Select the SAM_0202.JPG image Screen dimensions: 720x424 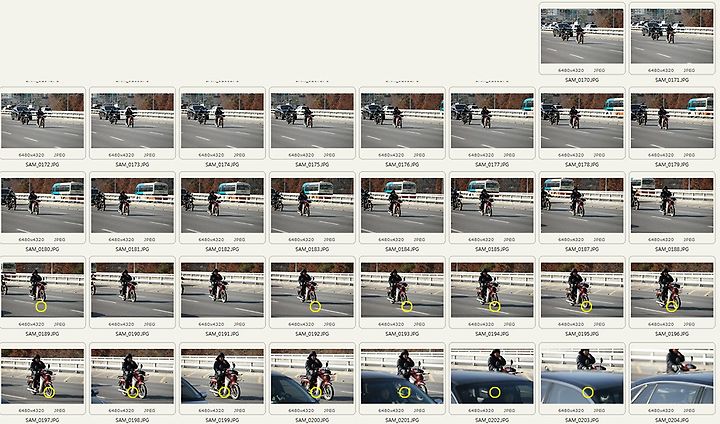tap(492, 376)
